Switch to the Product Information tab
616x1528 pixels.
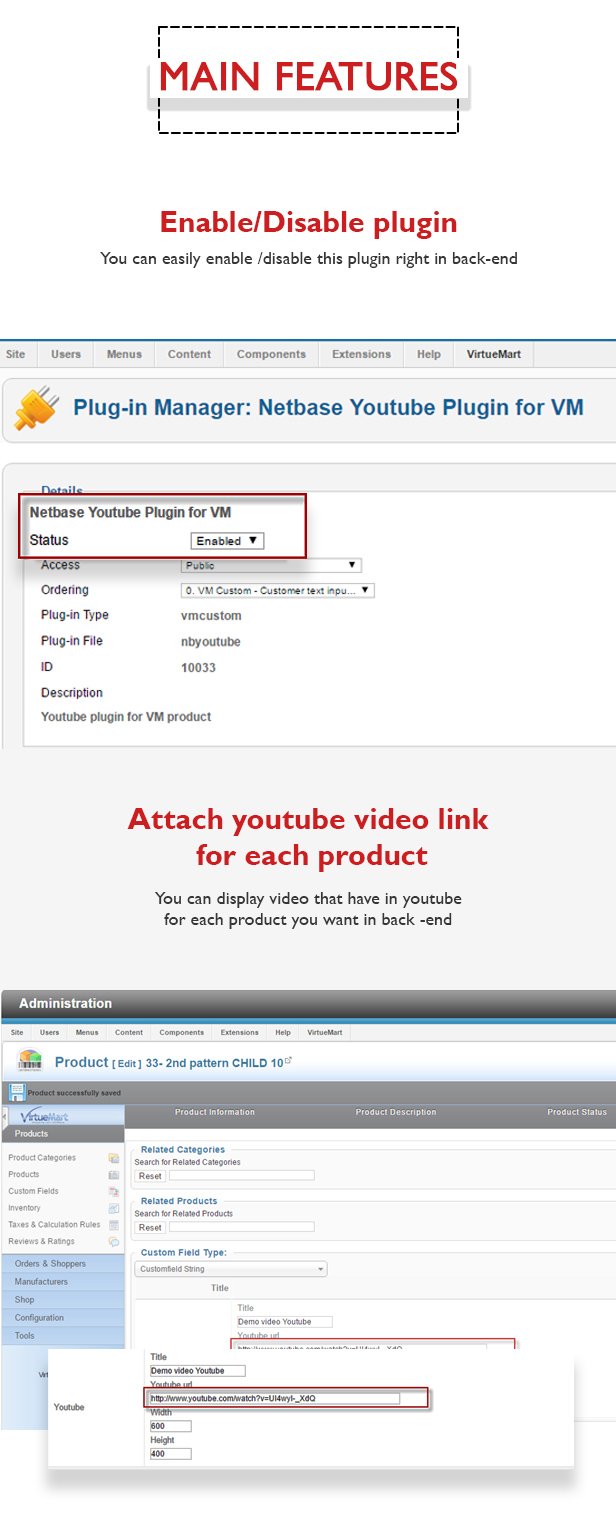click(215, 1112)
